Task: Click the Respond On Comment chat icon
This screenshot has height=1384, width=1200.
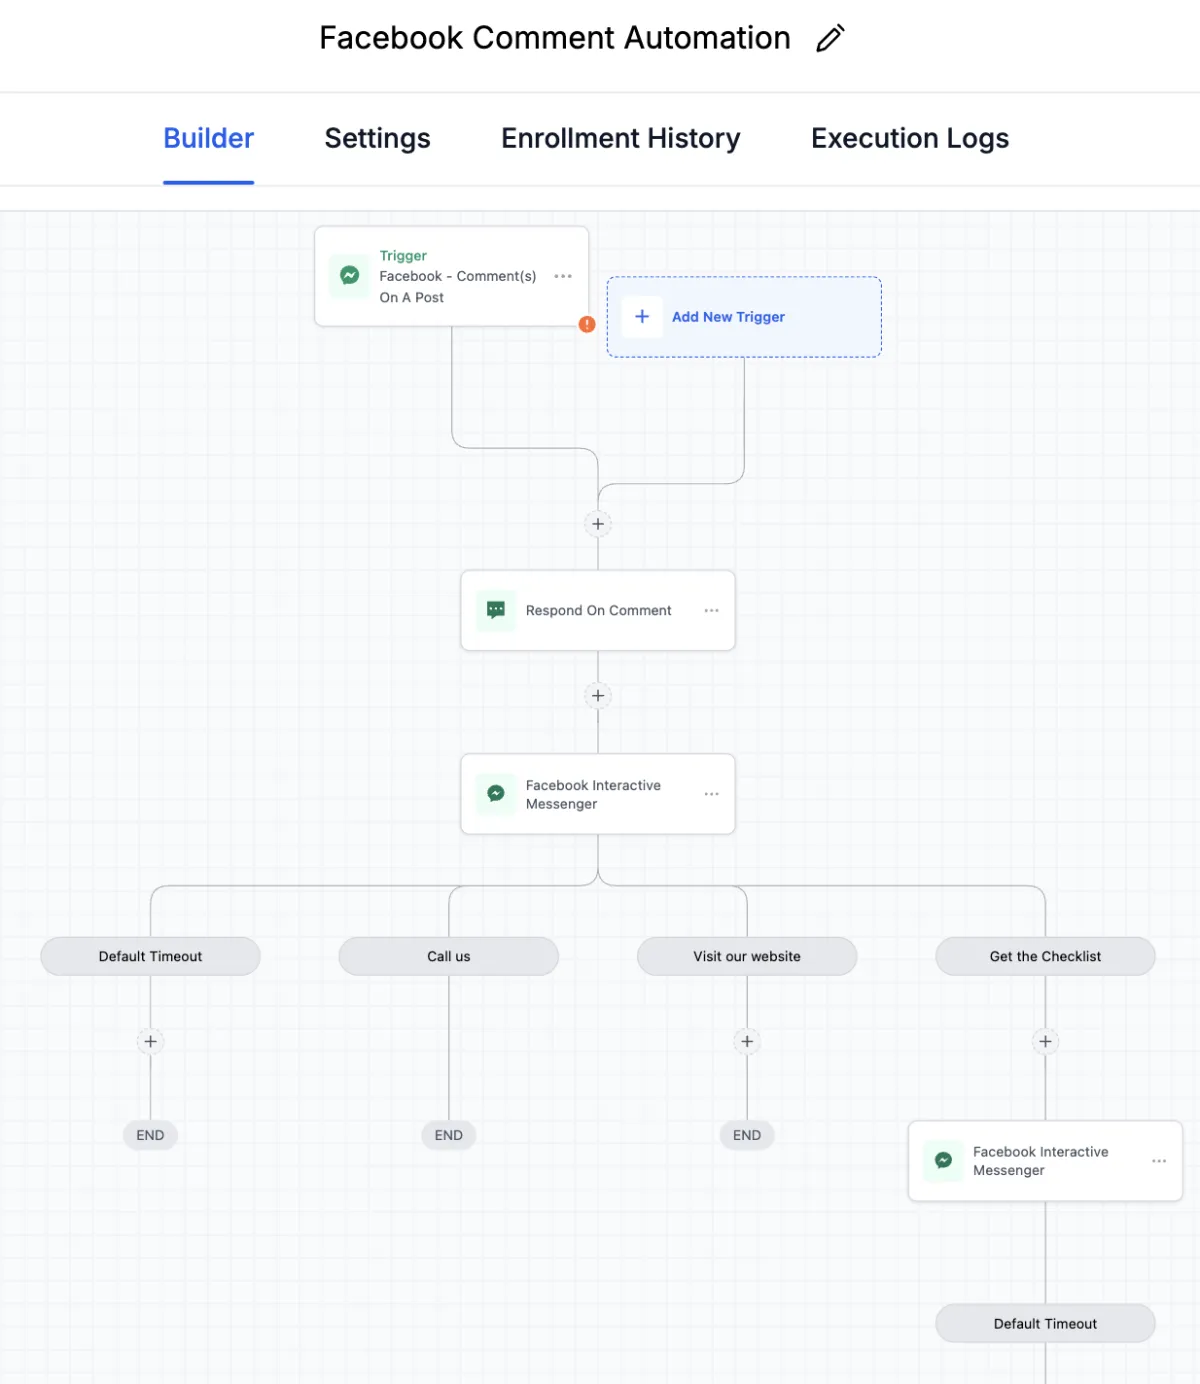Action: (495, 610)
